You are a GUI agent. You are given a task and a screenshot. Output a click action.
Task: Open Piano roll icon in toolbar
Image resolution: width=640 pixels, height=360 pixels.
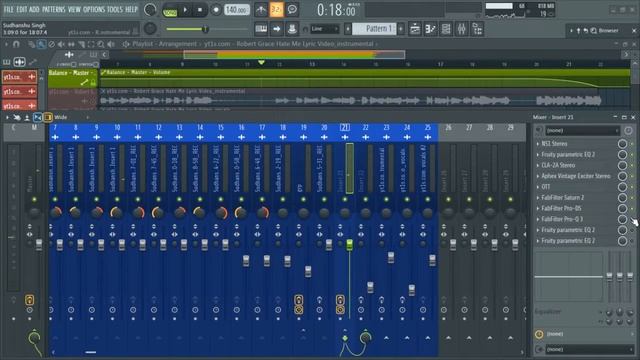click(430, 29)
